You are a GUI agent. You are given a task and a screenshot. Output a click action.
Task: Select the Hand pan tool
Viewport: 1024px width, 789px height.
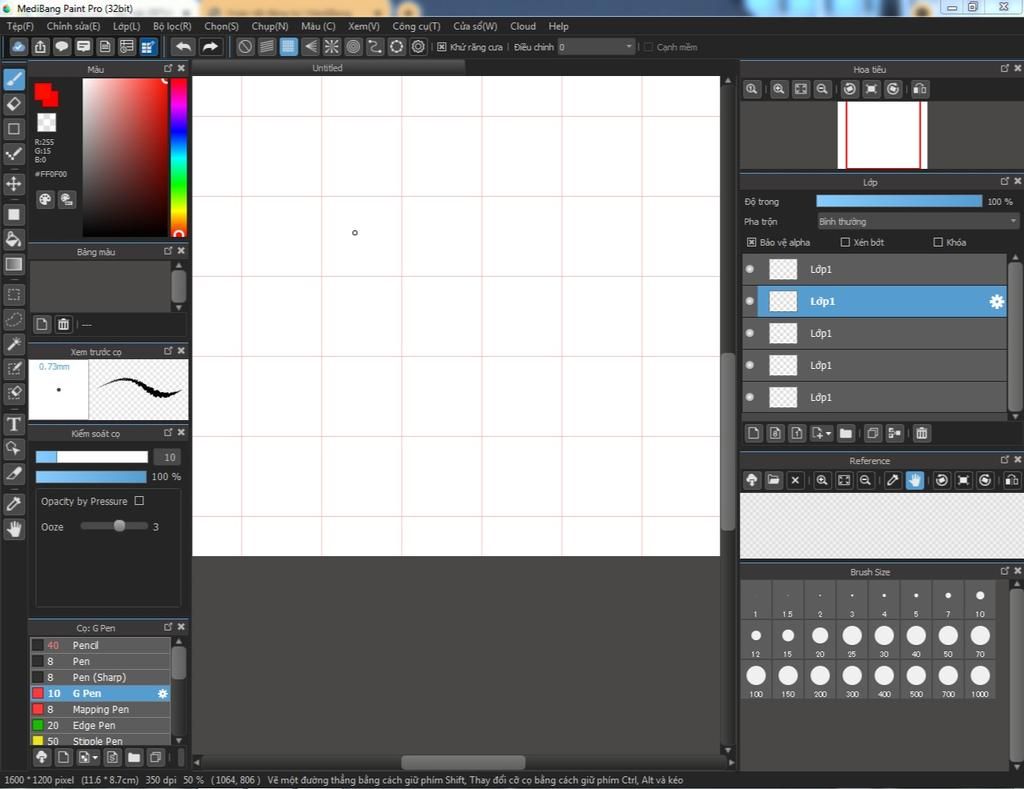pos(14,529)
